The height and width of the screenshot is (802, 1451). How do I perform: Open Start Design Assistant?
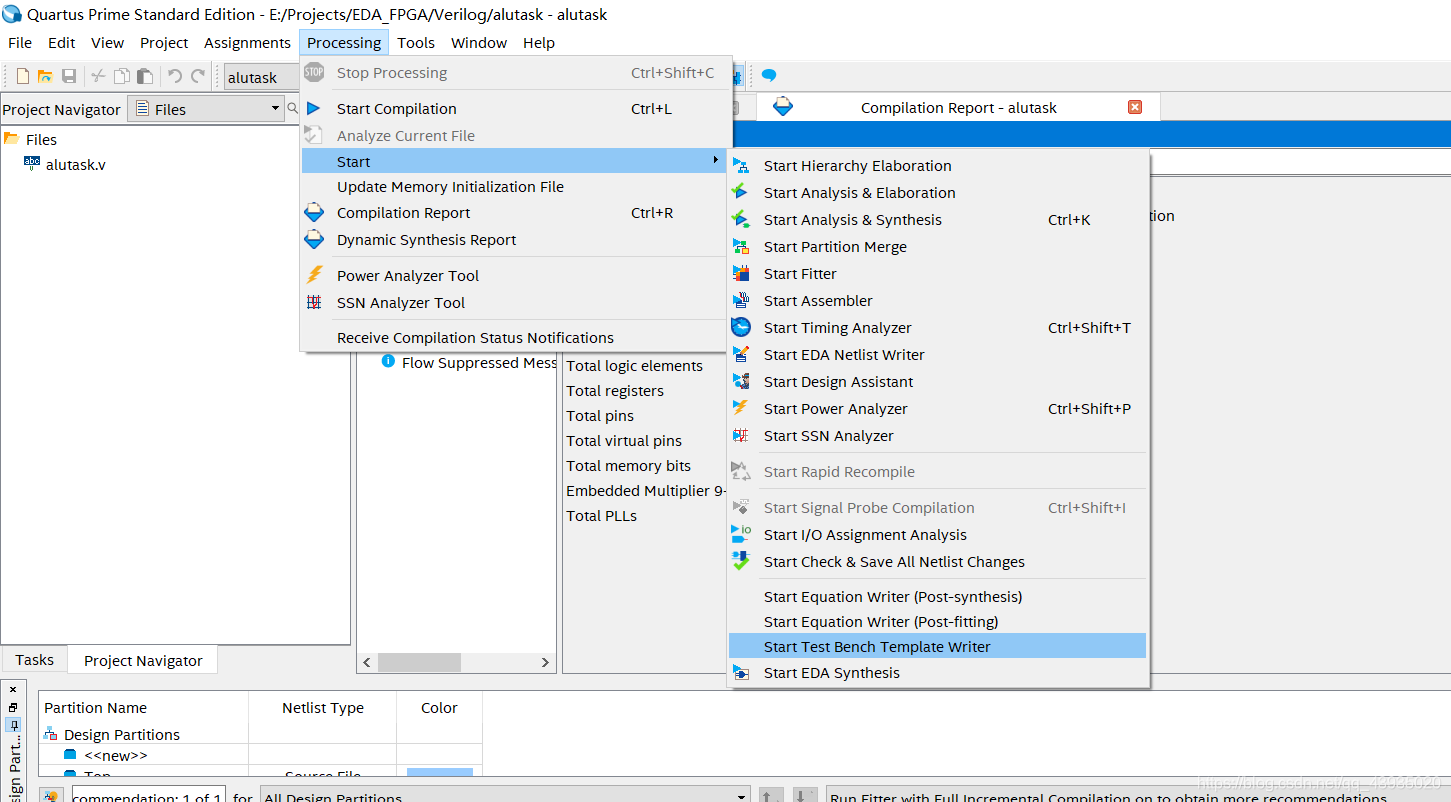click(838, 381)
